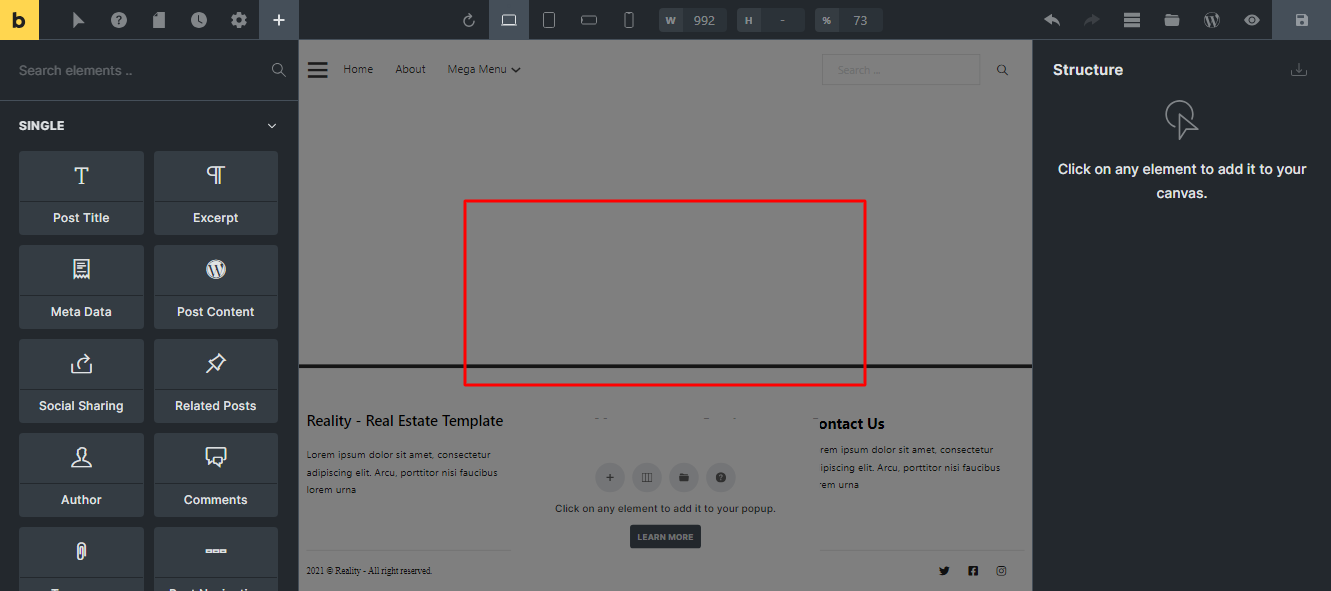Toggle the structure panel icon in toolbar
The height and width of the screenshot is (591, 1331).
(x=1132, y=20)
